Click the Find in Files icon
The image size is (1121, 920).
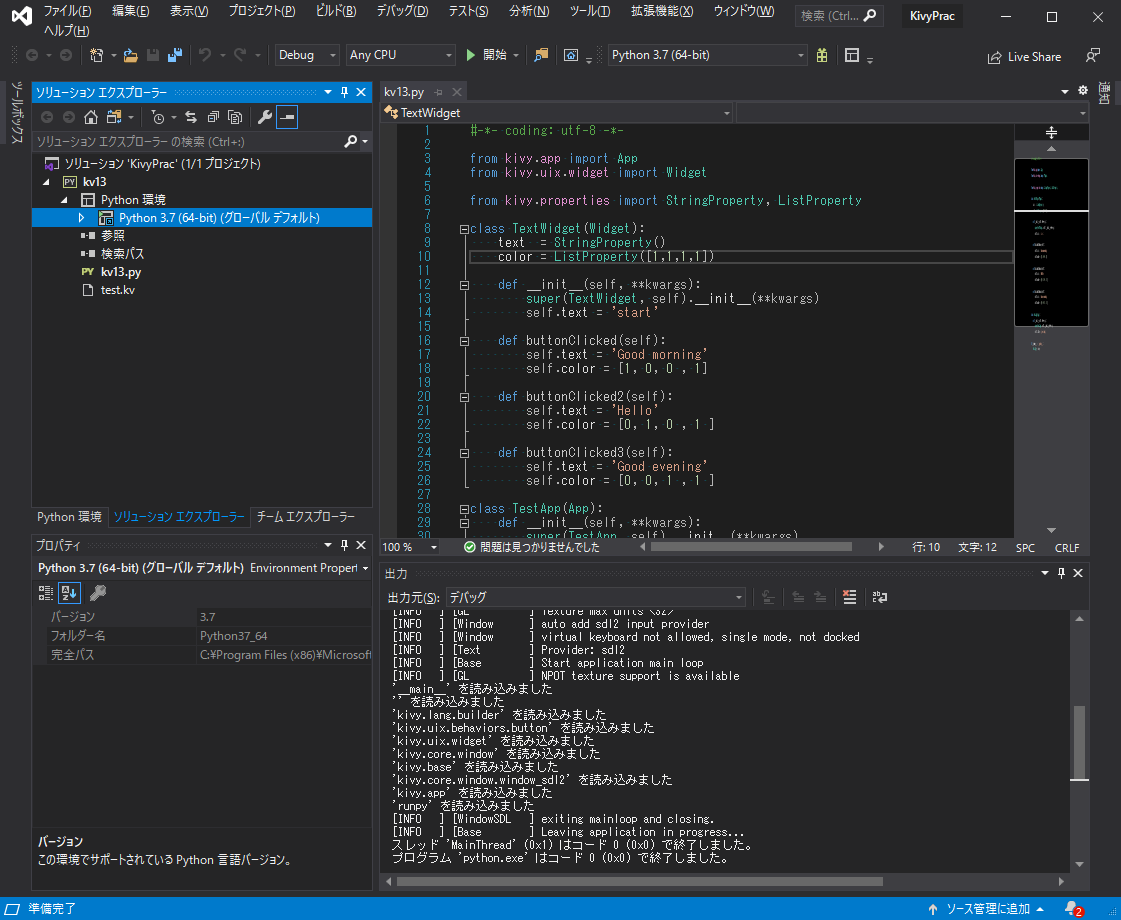541,55
